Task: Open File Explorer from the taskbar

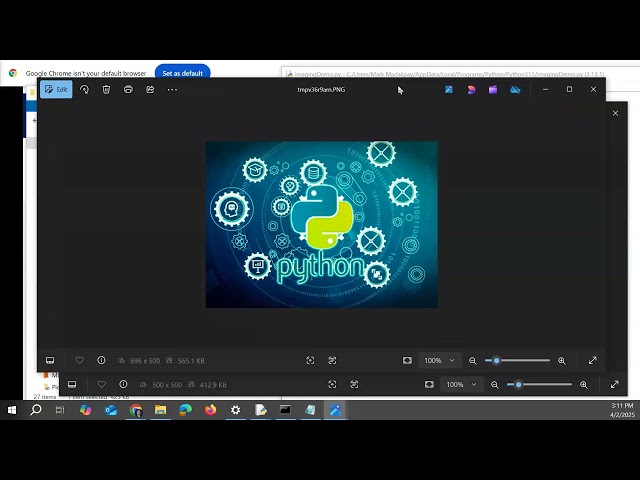Action: click(160, 410)
